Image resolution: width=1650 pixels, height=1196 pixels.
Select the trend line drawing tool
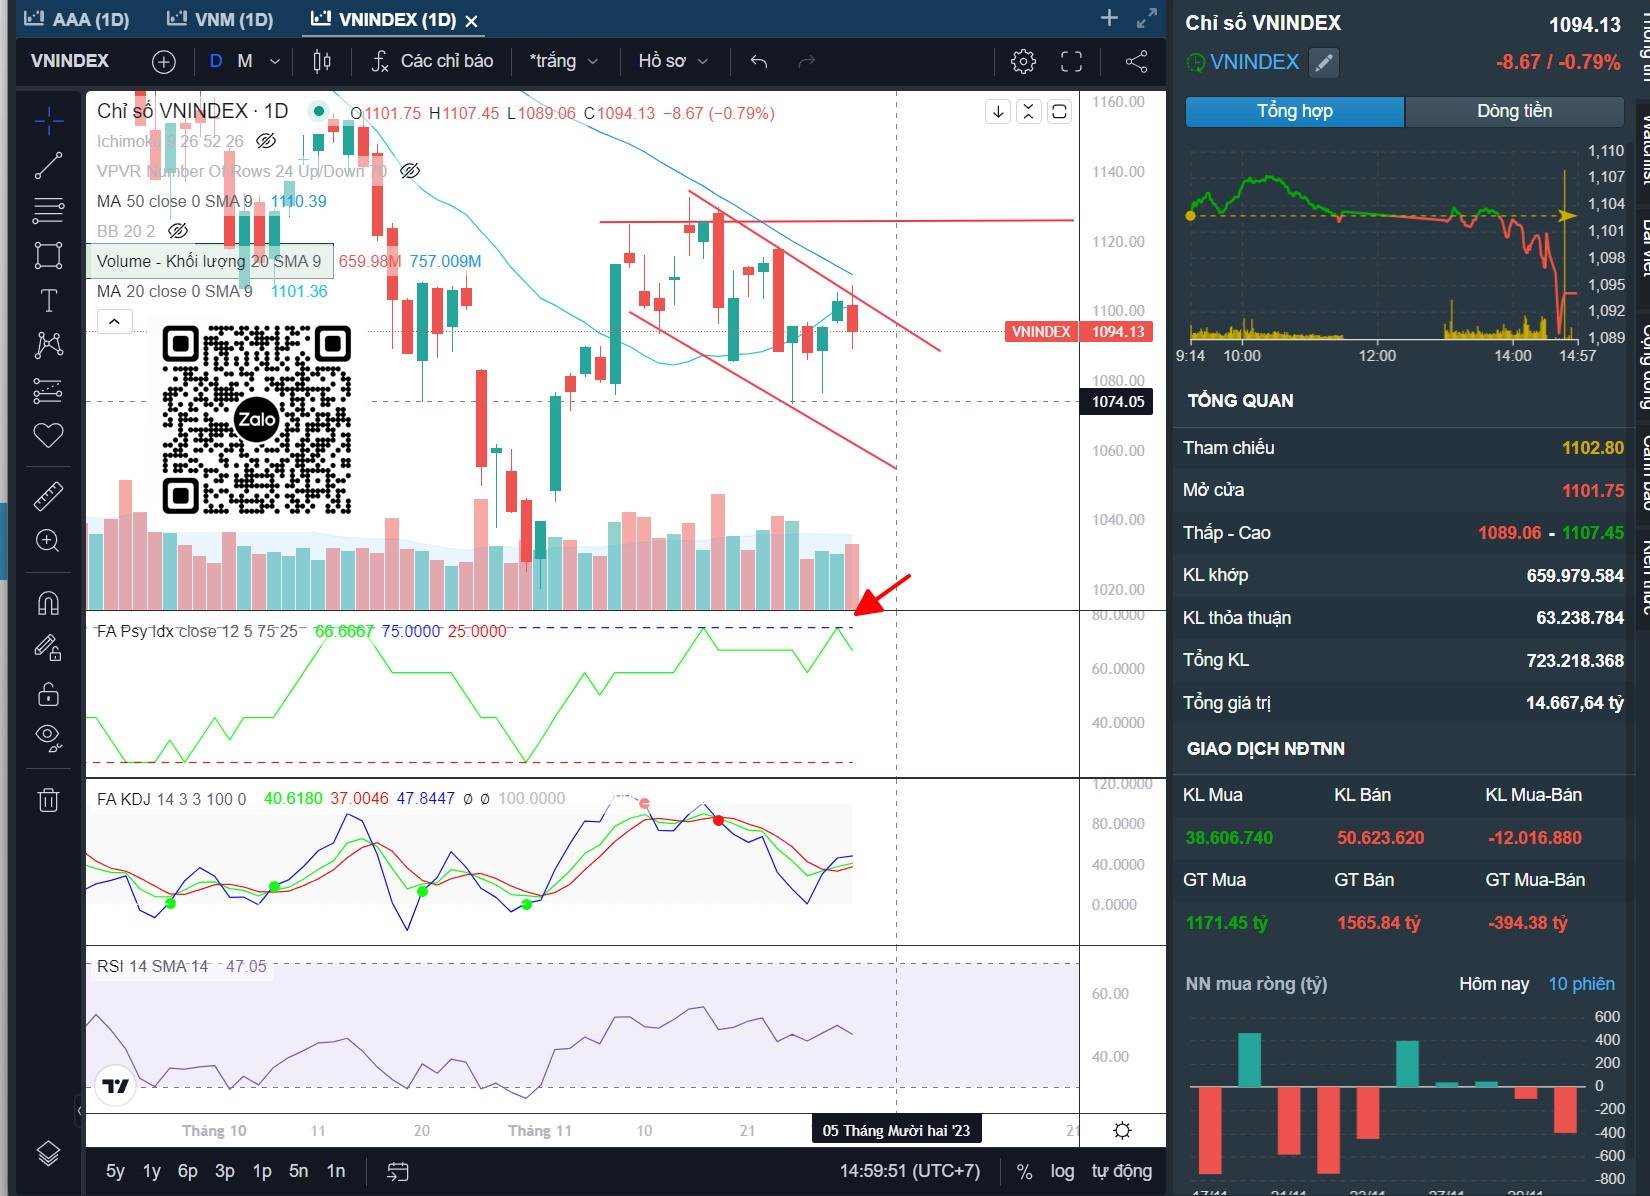(x=48, y=166)
